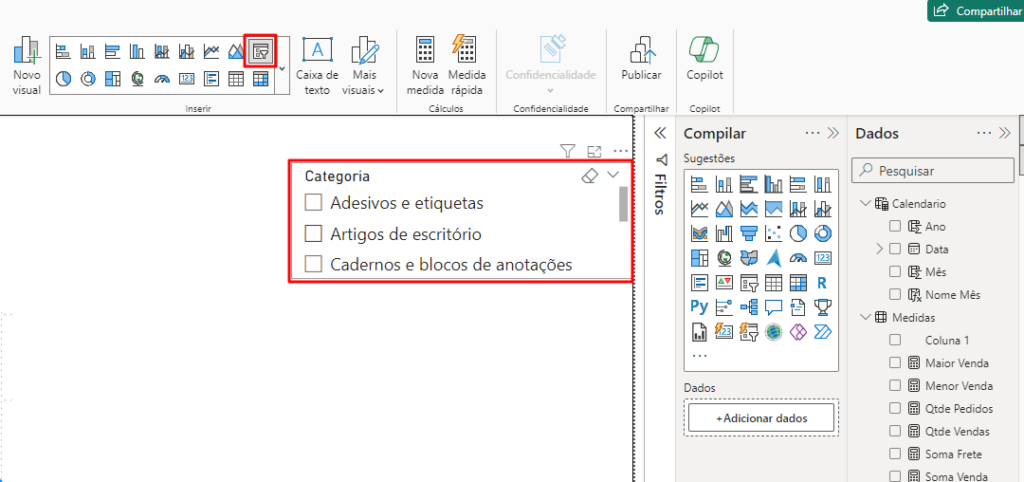Clear Categoria slicer selections with eraser
1024x482 pixels.
pos(590,176)
